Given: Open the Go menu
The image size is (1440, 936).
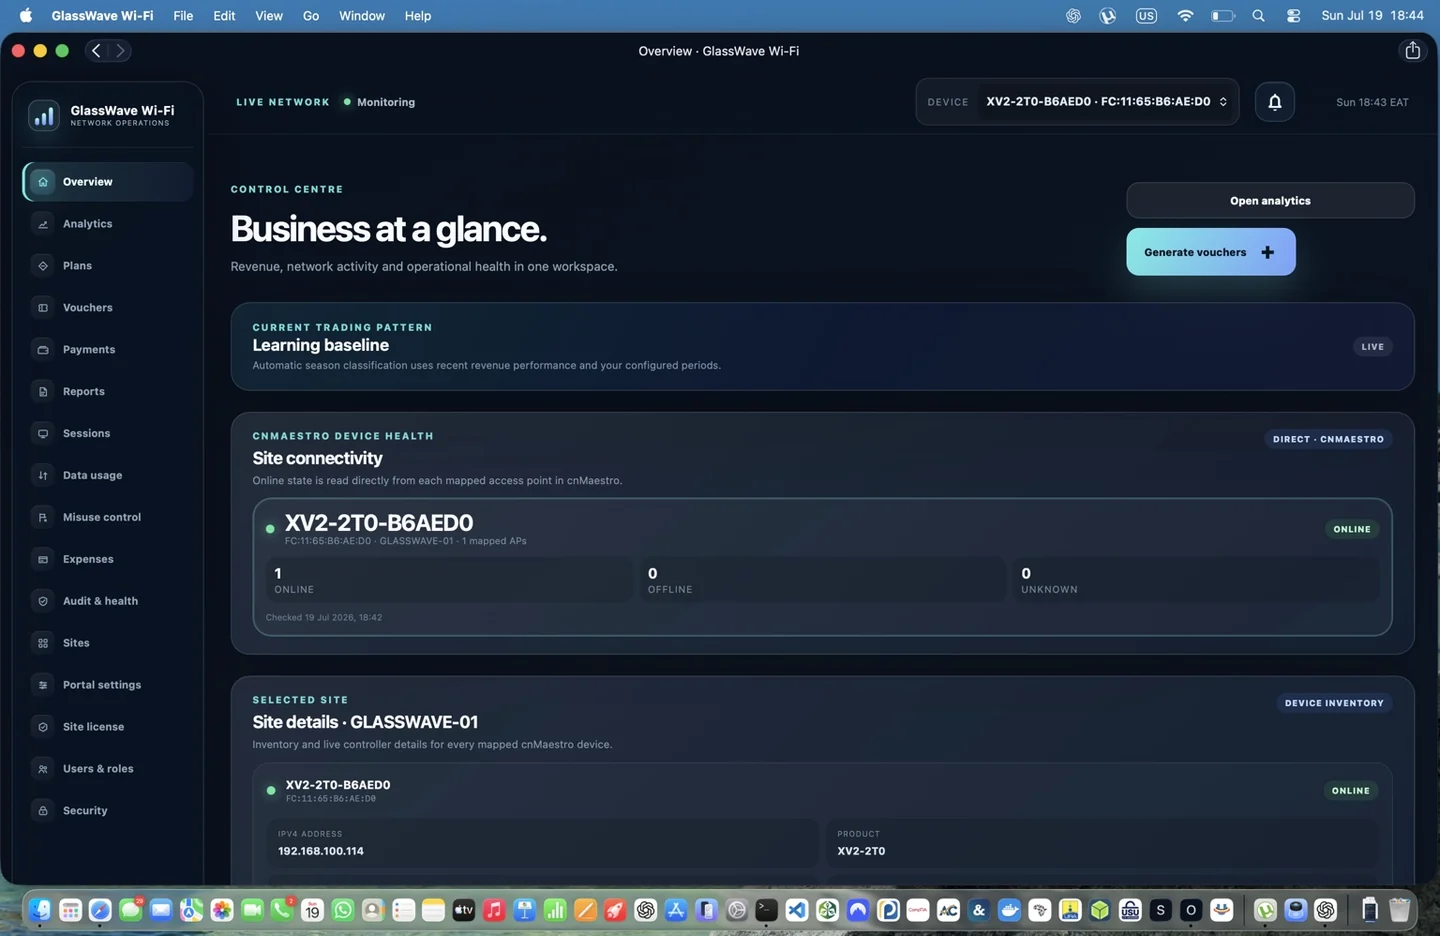Looking at the screenshot, I should 311,16.
